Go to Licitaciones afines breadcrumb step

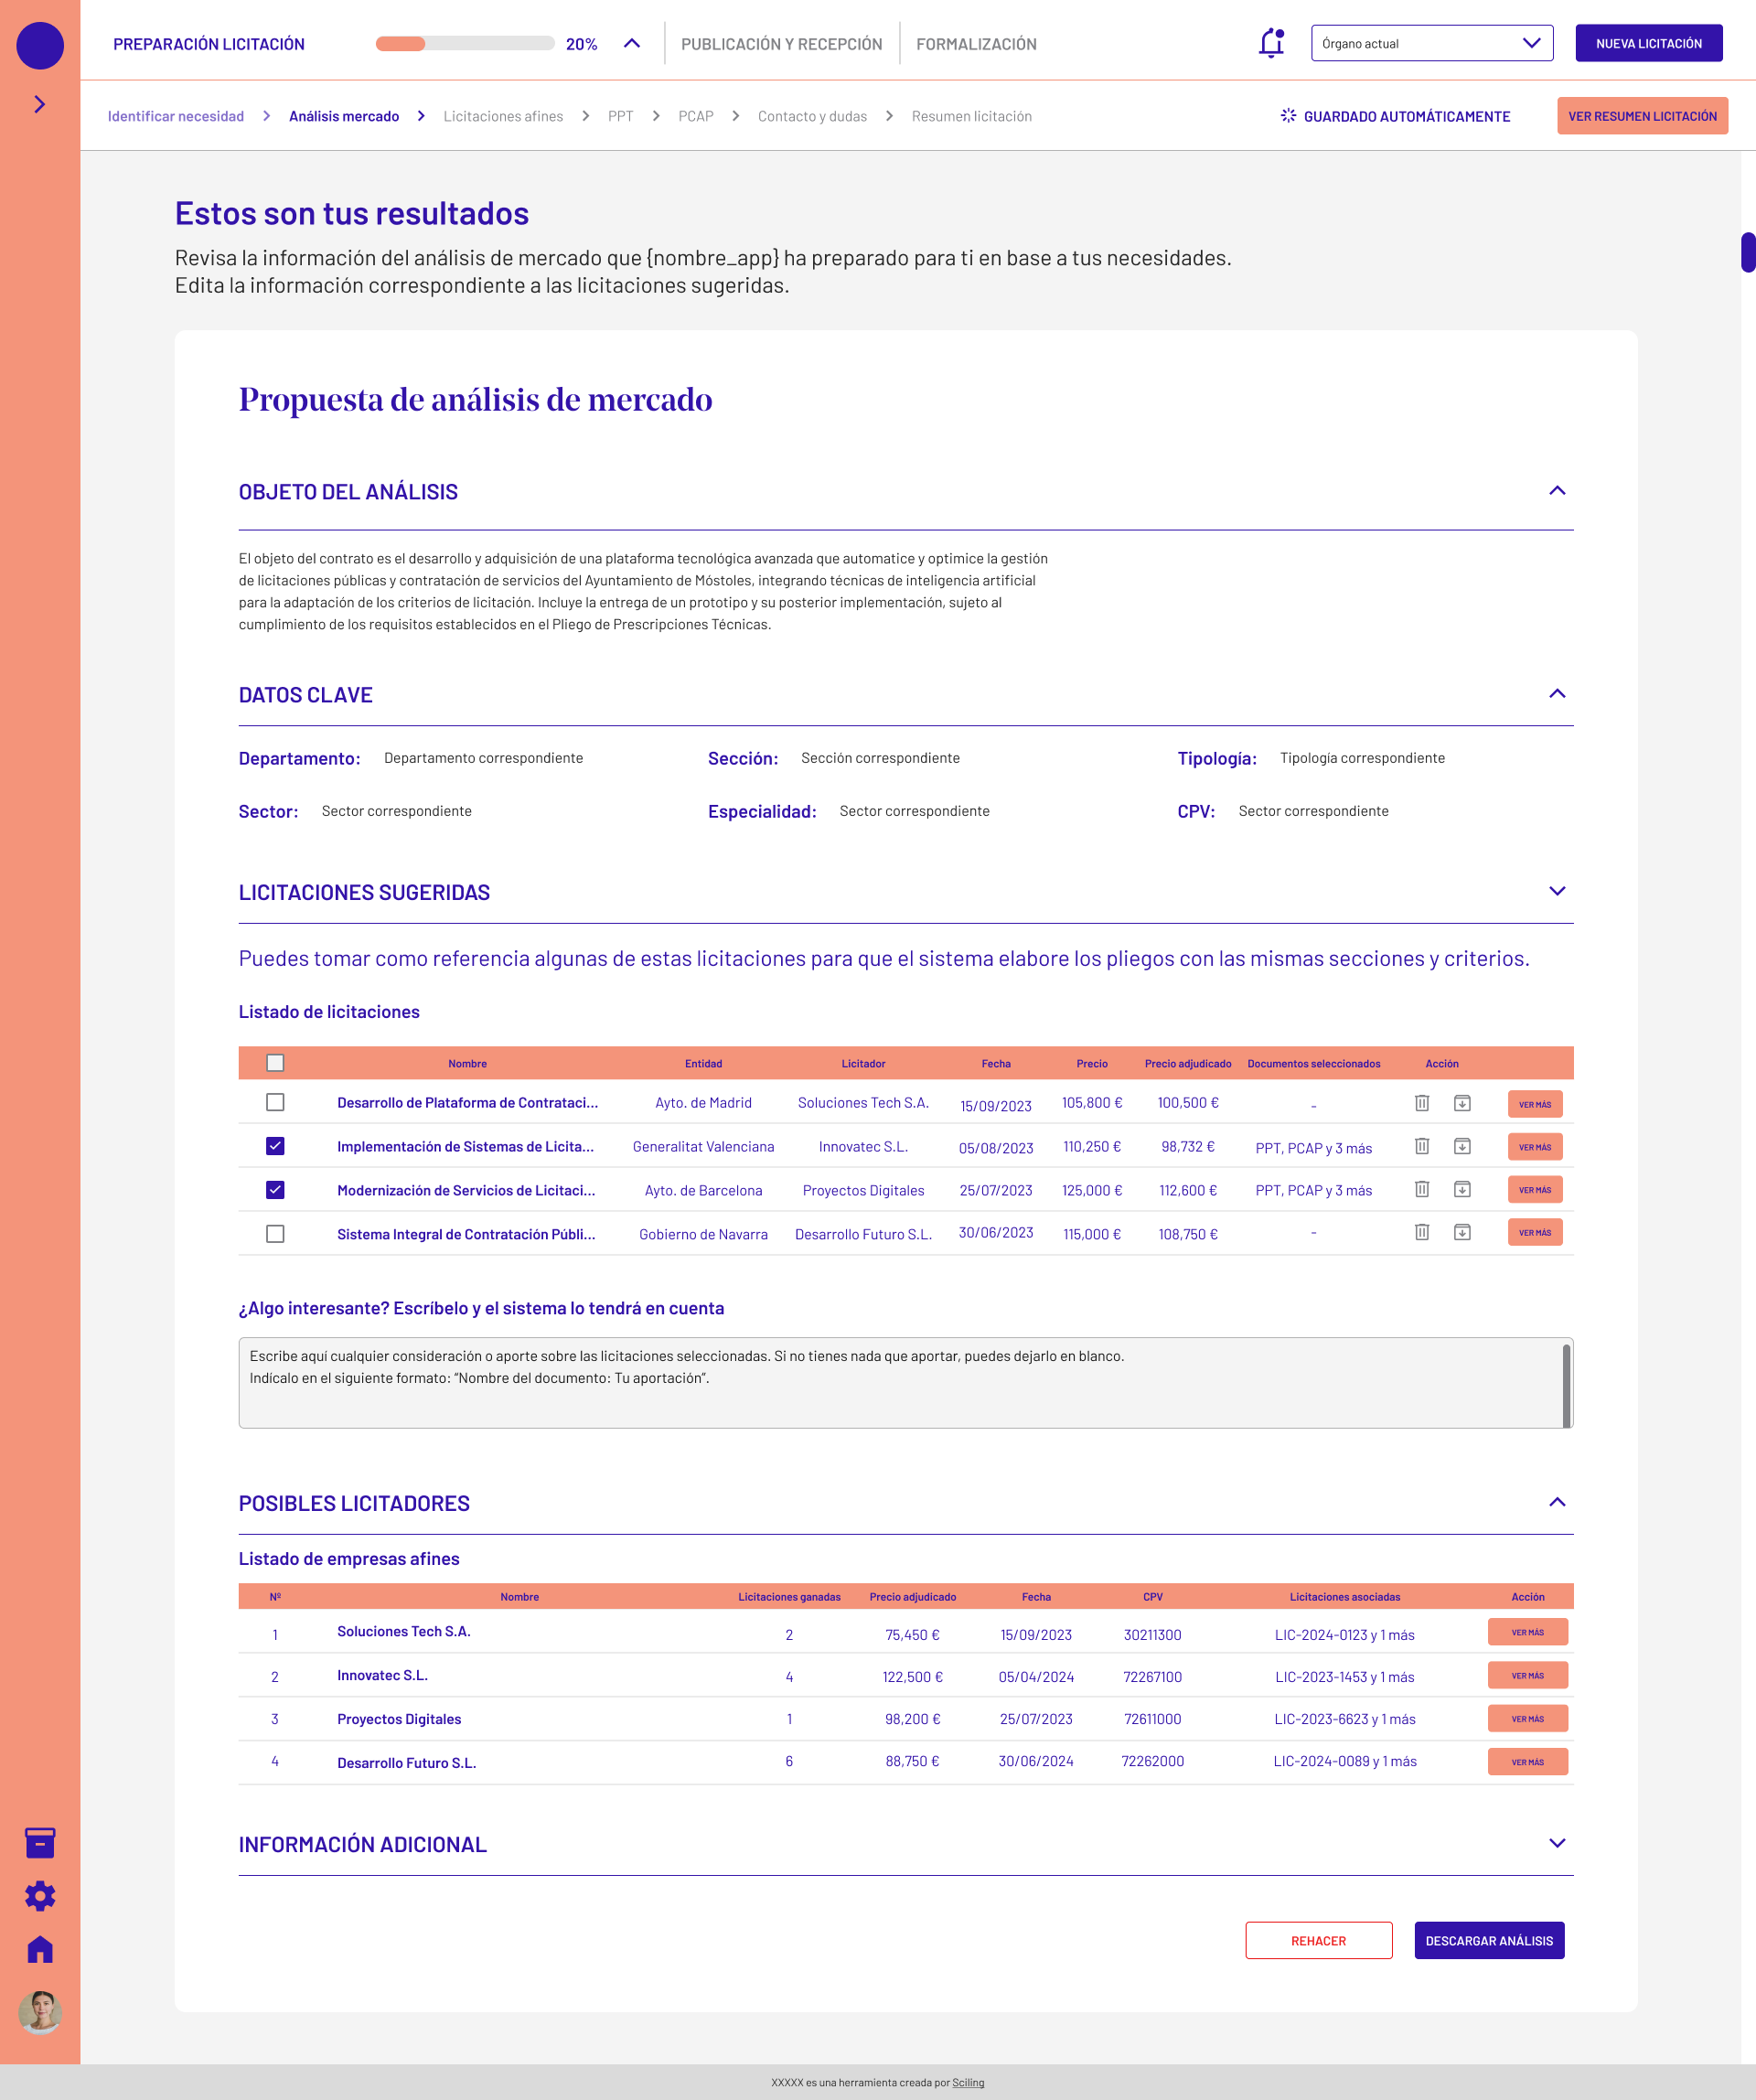pyautogui.click(x=503, y=116)
